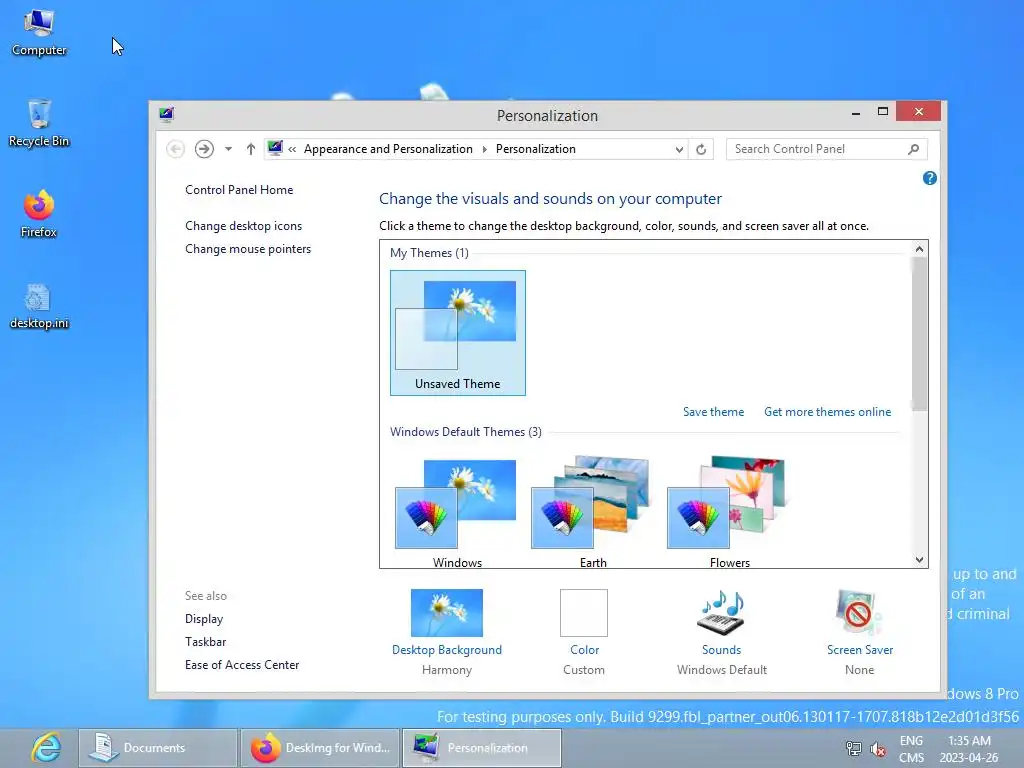Minimize the Personalization window
The width and height of the screenshot is (1024, 768).
point(856,112)
